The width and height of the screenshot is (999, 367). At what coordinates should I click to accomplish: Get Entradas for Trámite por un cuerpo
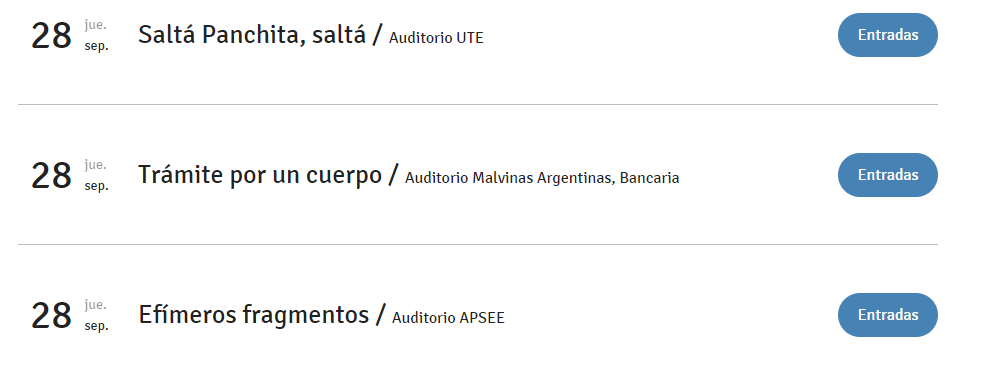tap(888, 175)
